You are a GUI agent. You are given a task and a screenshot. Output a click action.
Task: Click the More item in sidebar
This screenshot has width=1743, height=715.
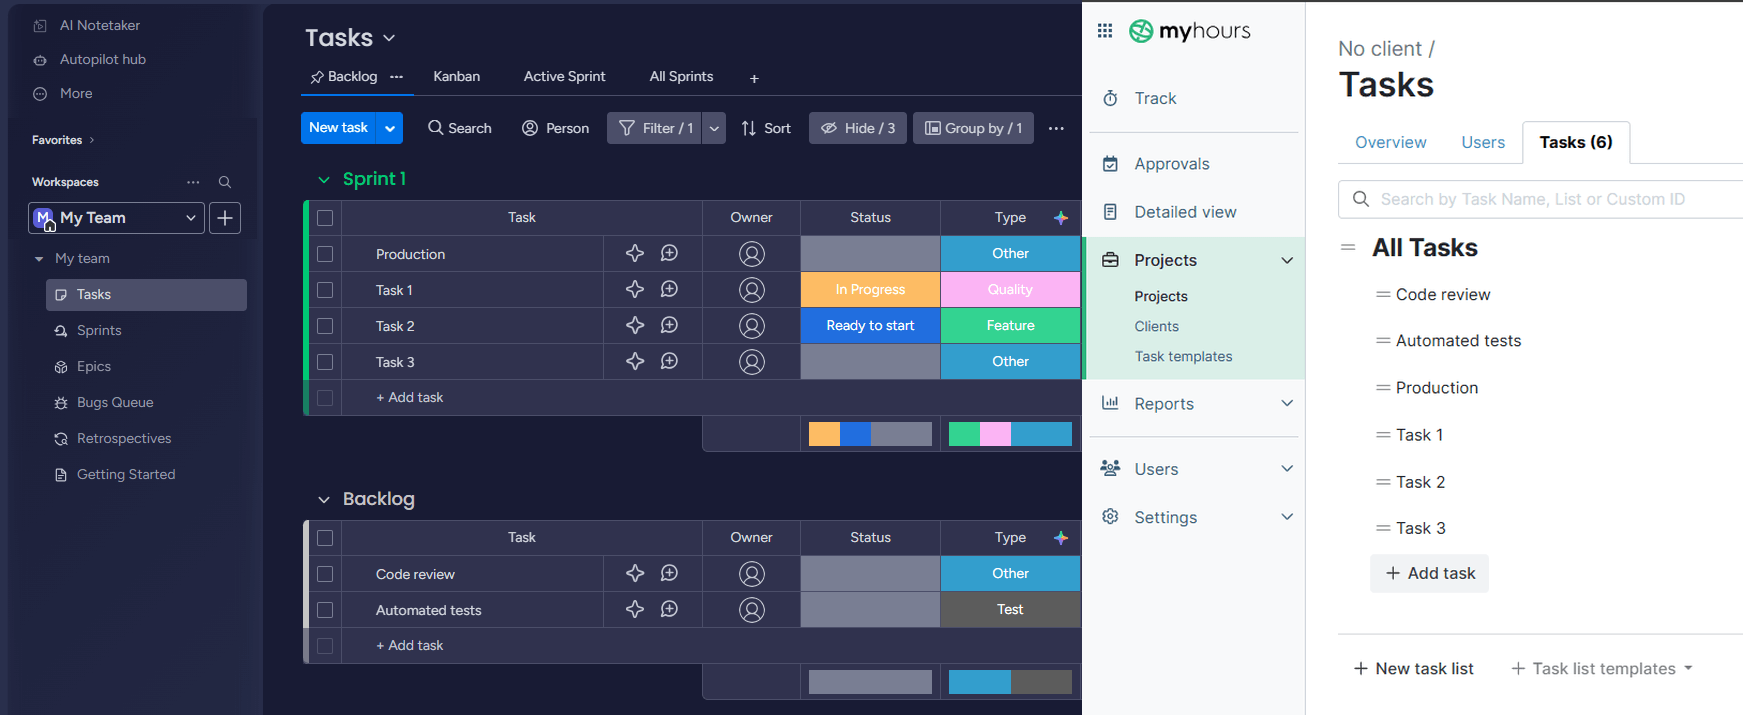pyautogui.click(x=75, y=93)
